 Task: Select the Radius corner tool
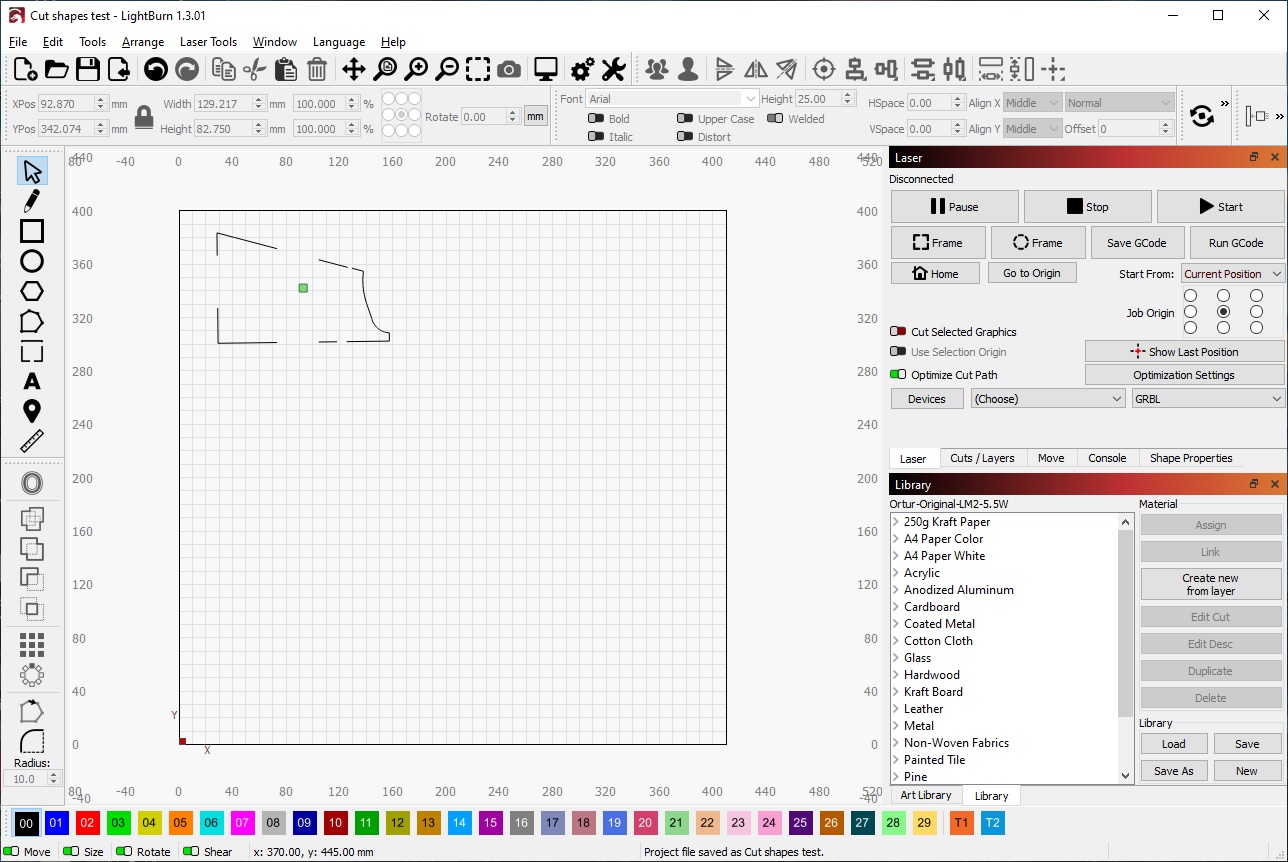[x=32, y=741]
